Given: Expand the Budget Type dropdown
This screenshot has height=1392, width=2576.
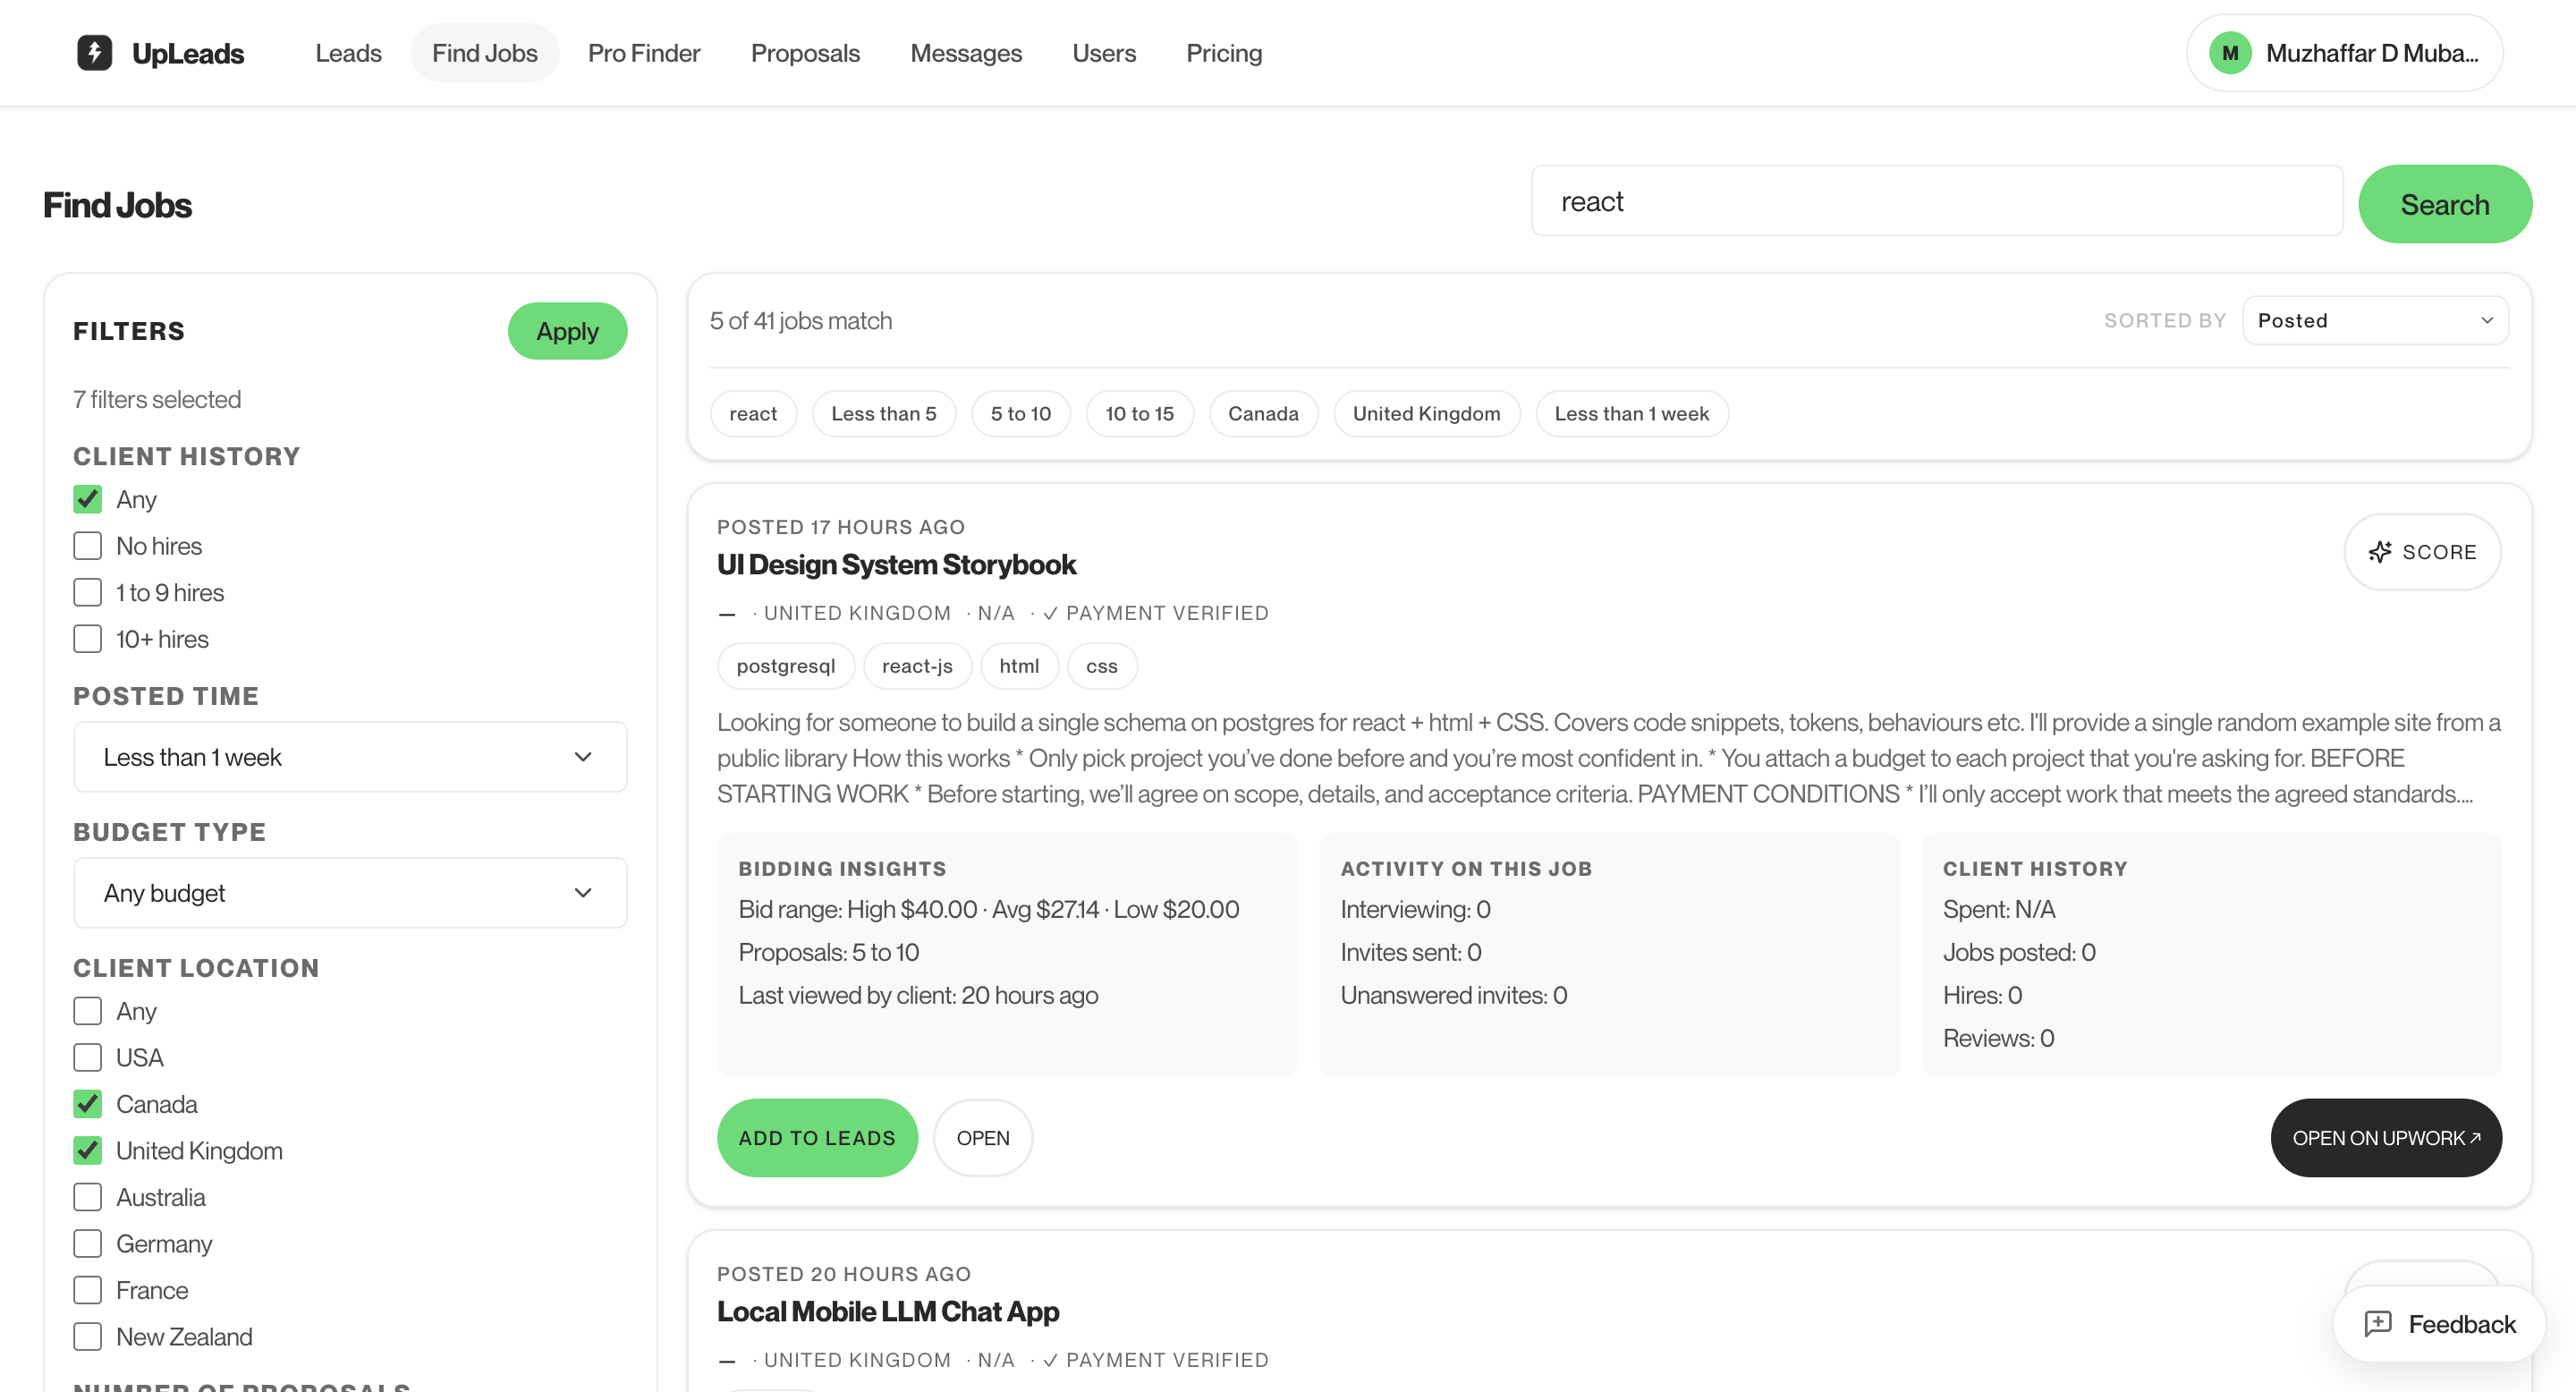Looking at the screenshot, I should coord(350,893).
